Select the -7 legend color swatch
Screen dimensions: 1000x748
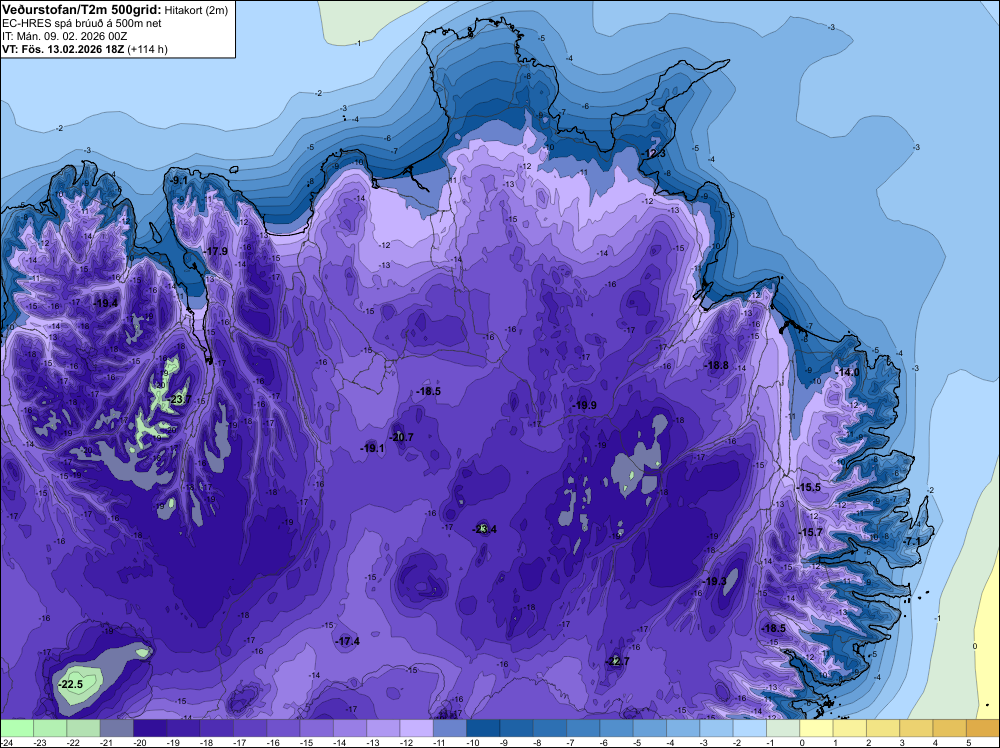pyautogui.click(x=583, y=728)
